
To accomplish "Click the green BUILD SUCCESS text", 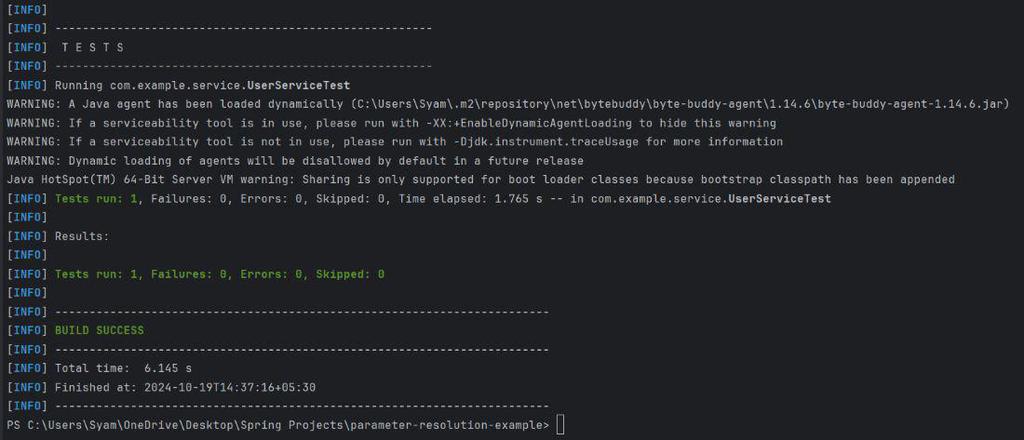I will [x=99, y=330].
